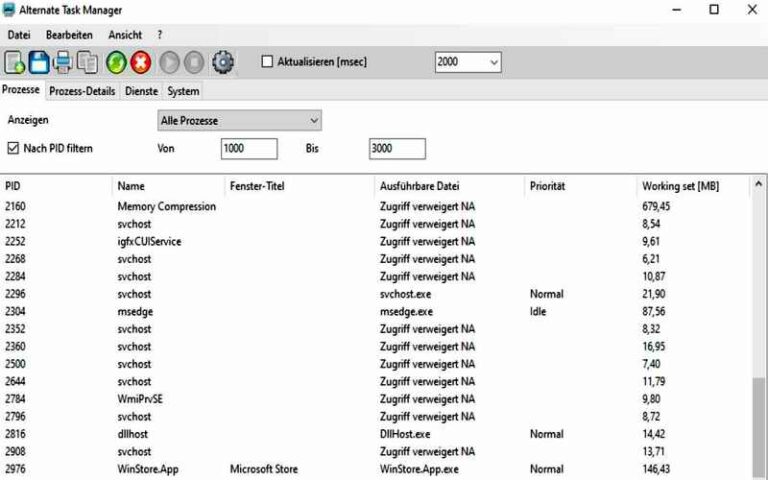
Task: Click PID 2352 in the list
Action: click(15, 329)
